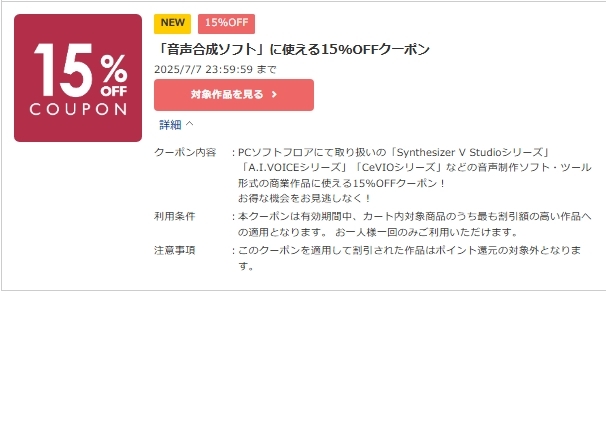Click the Synthesizer V Studioシリーズ text

(x=470, y=152)
